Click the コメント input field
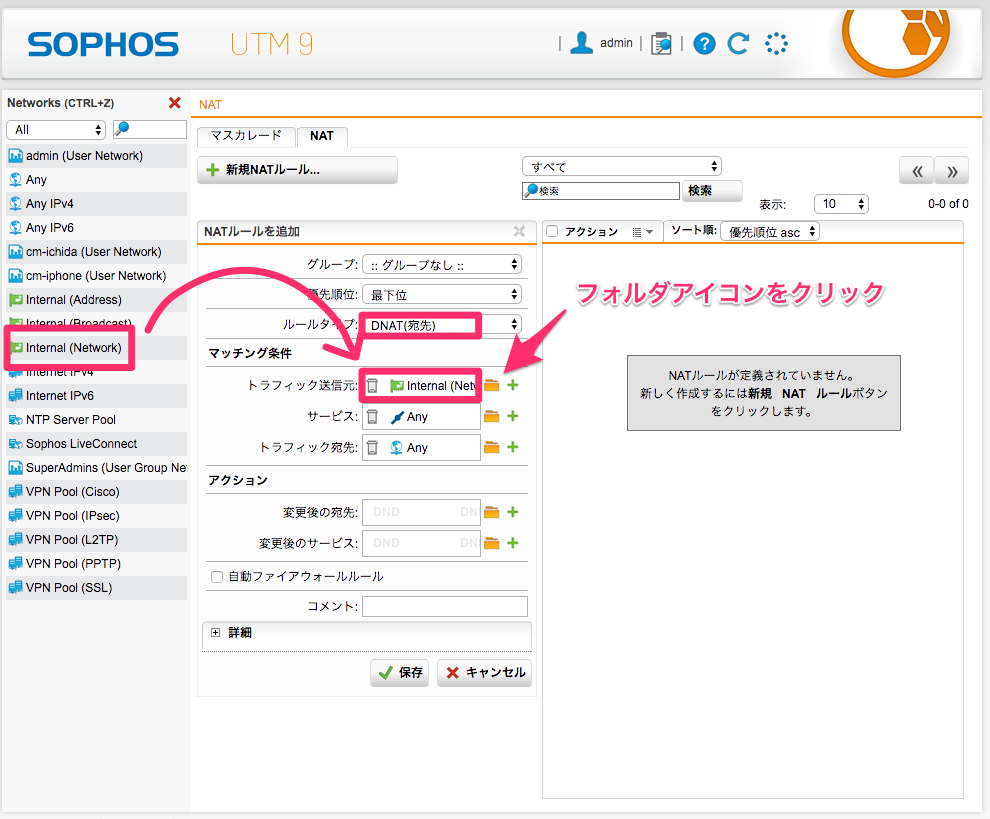990x819 pixels. (x=445, y=606)
